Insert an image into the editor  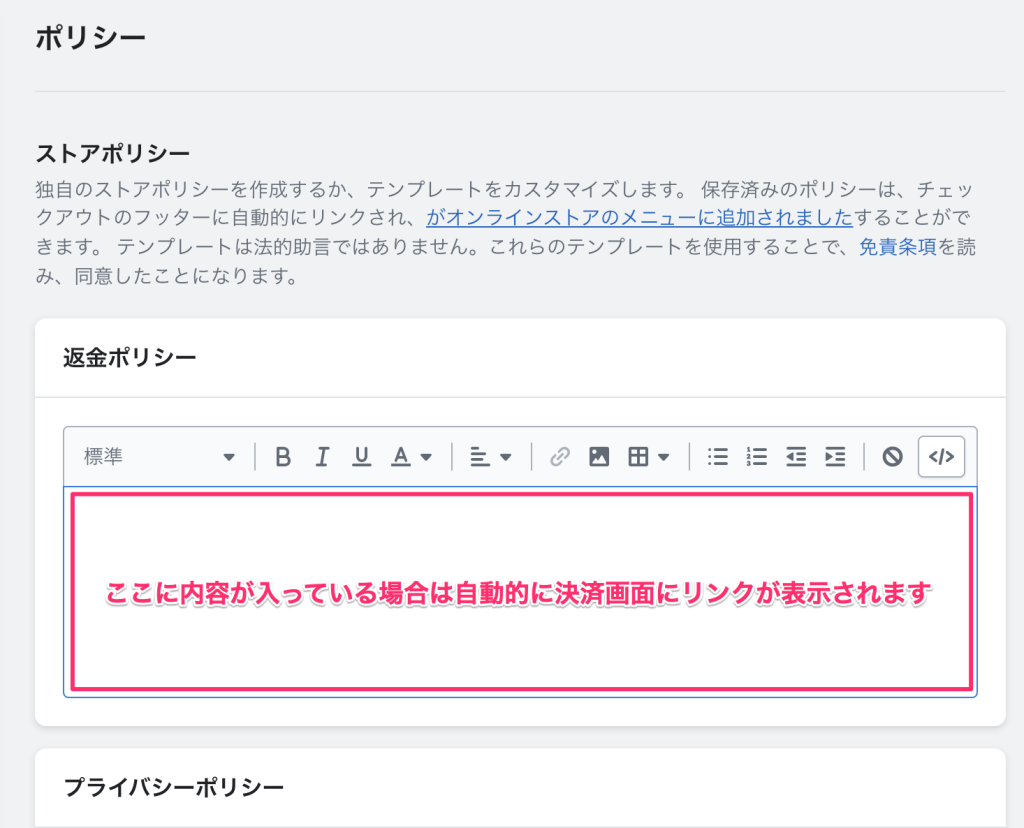tap(598, 456)
